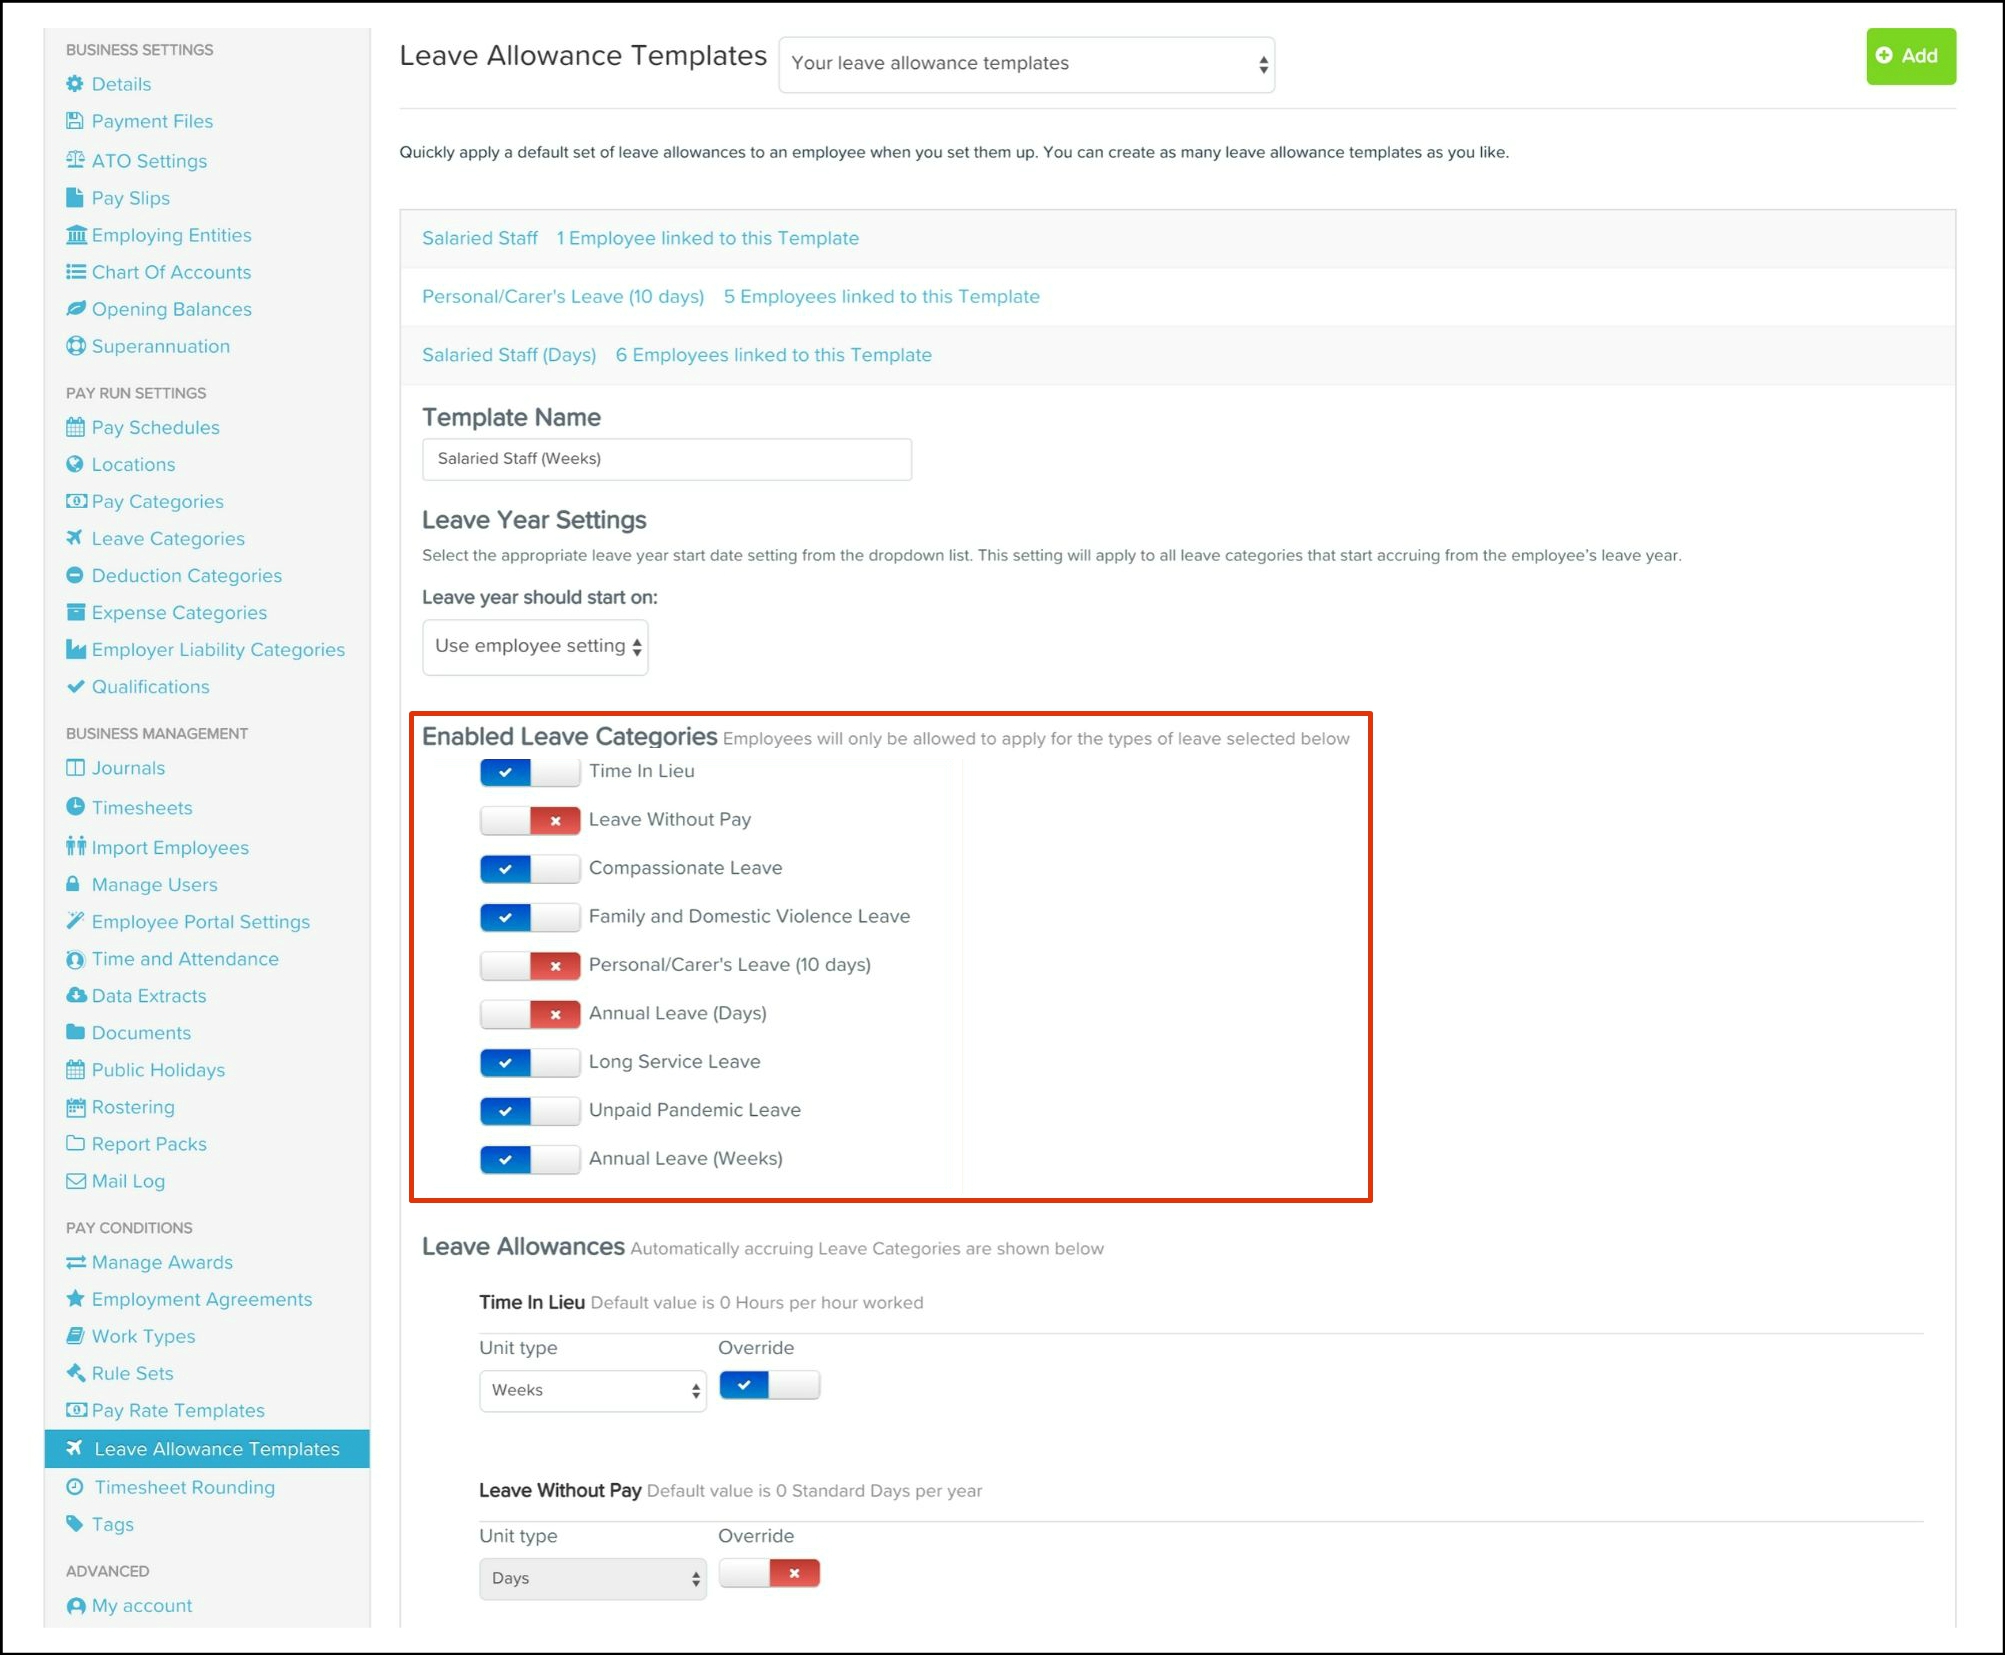Click the Import Employees people icon
This screenshot has height=1655, width=2005.
click(75, 847)
